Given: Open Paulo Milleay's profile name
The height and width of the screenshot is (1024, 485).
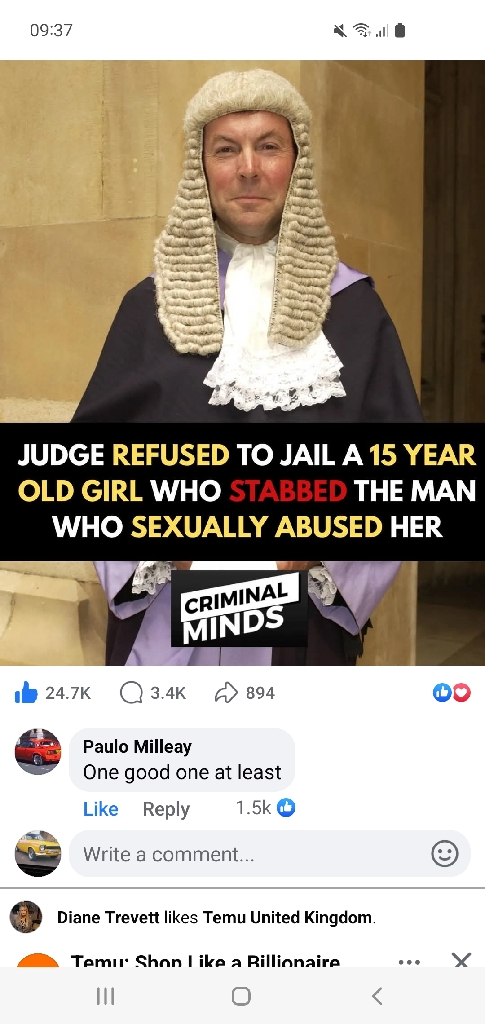Looking at the screenshot, I should coord(137,746).
